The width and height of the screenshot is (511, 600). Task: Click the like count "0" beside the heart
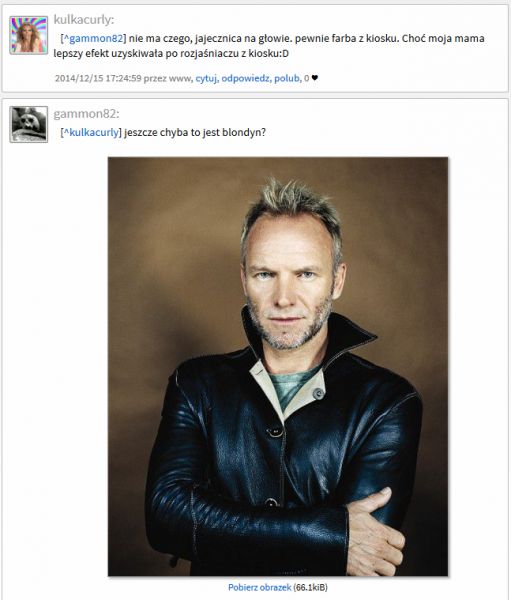pyautogui.click(x=307, y=78)
